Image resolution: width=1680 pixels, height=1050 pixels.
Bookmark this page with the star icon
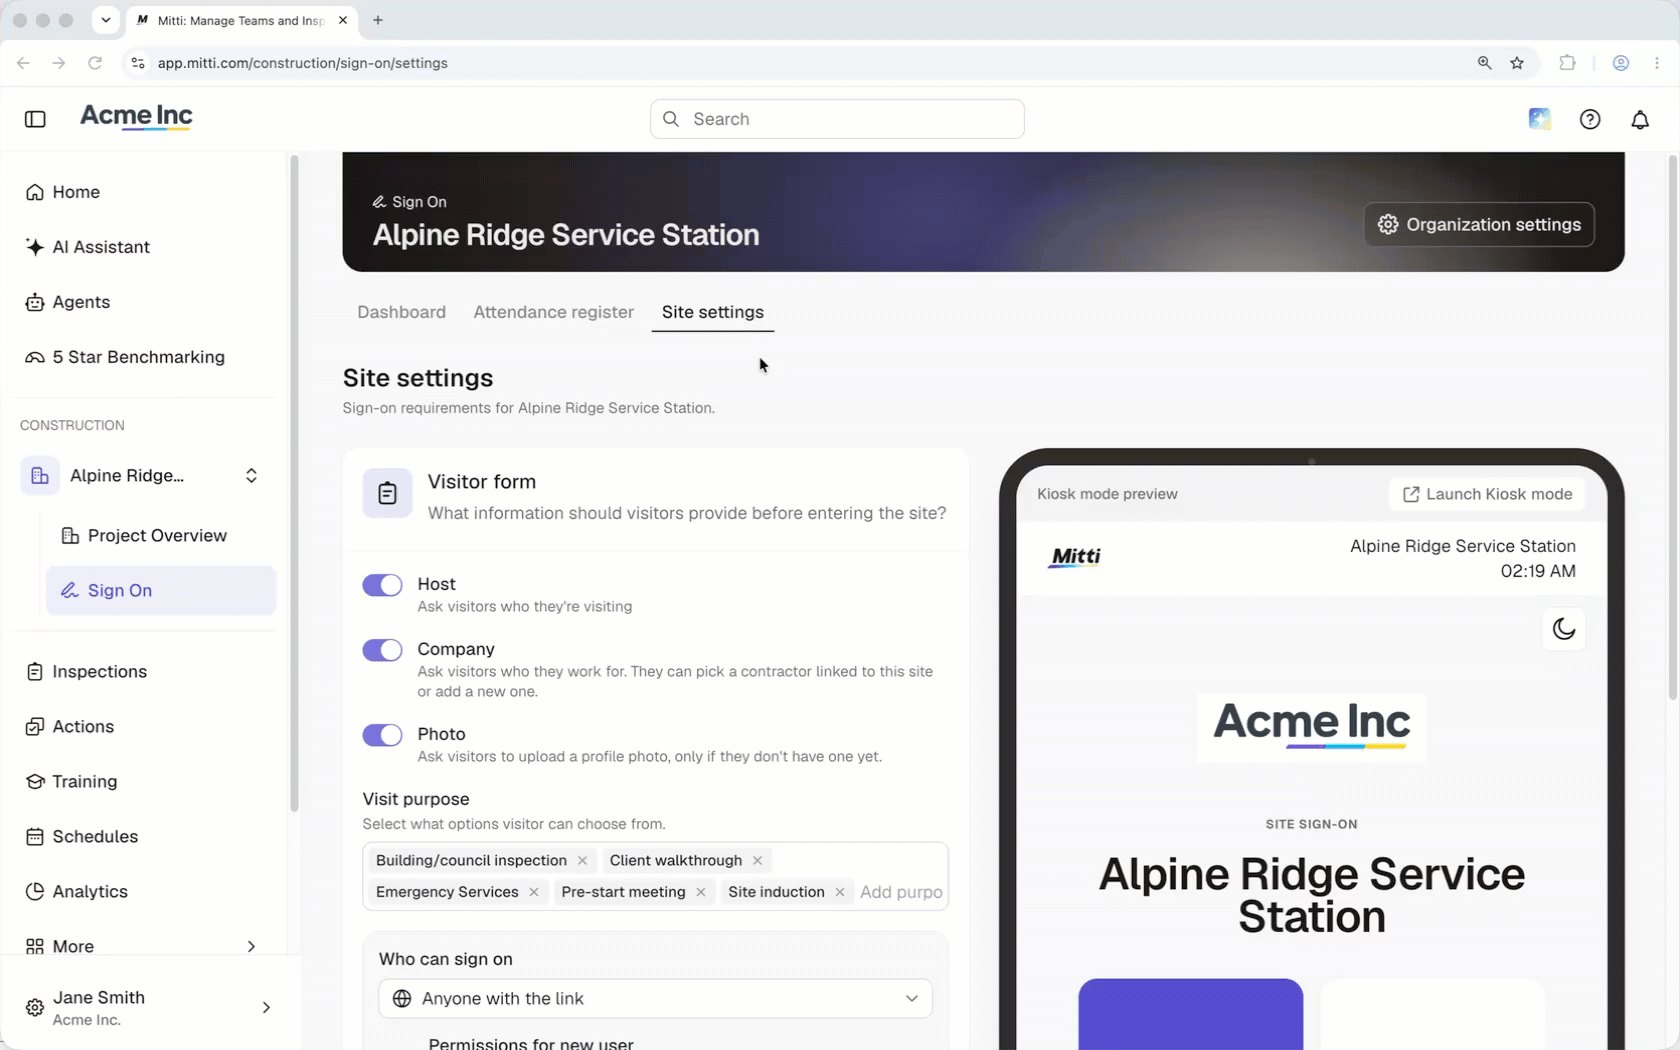[1517, 63]
